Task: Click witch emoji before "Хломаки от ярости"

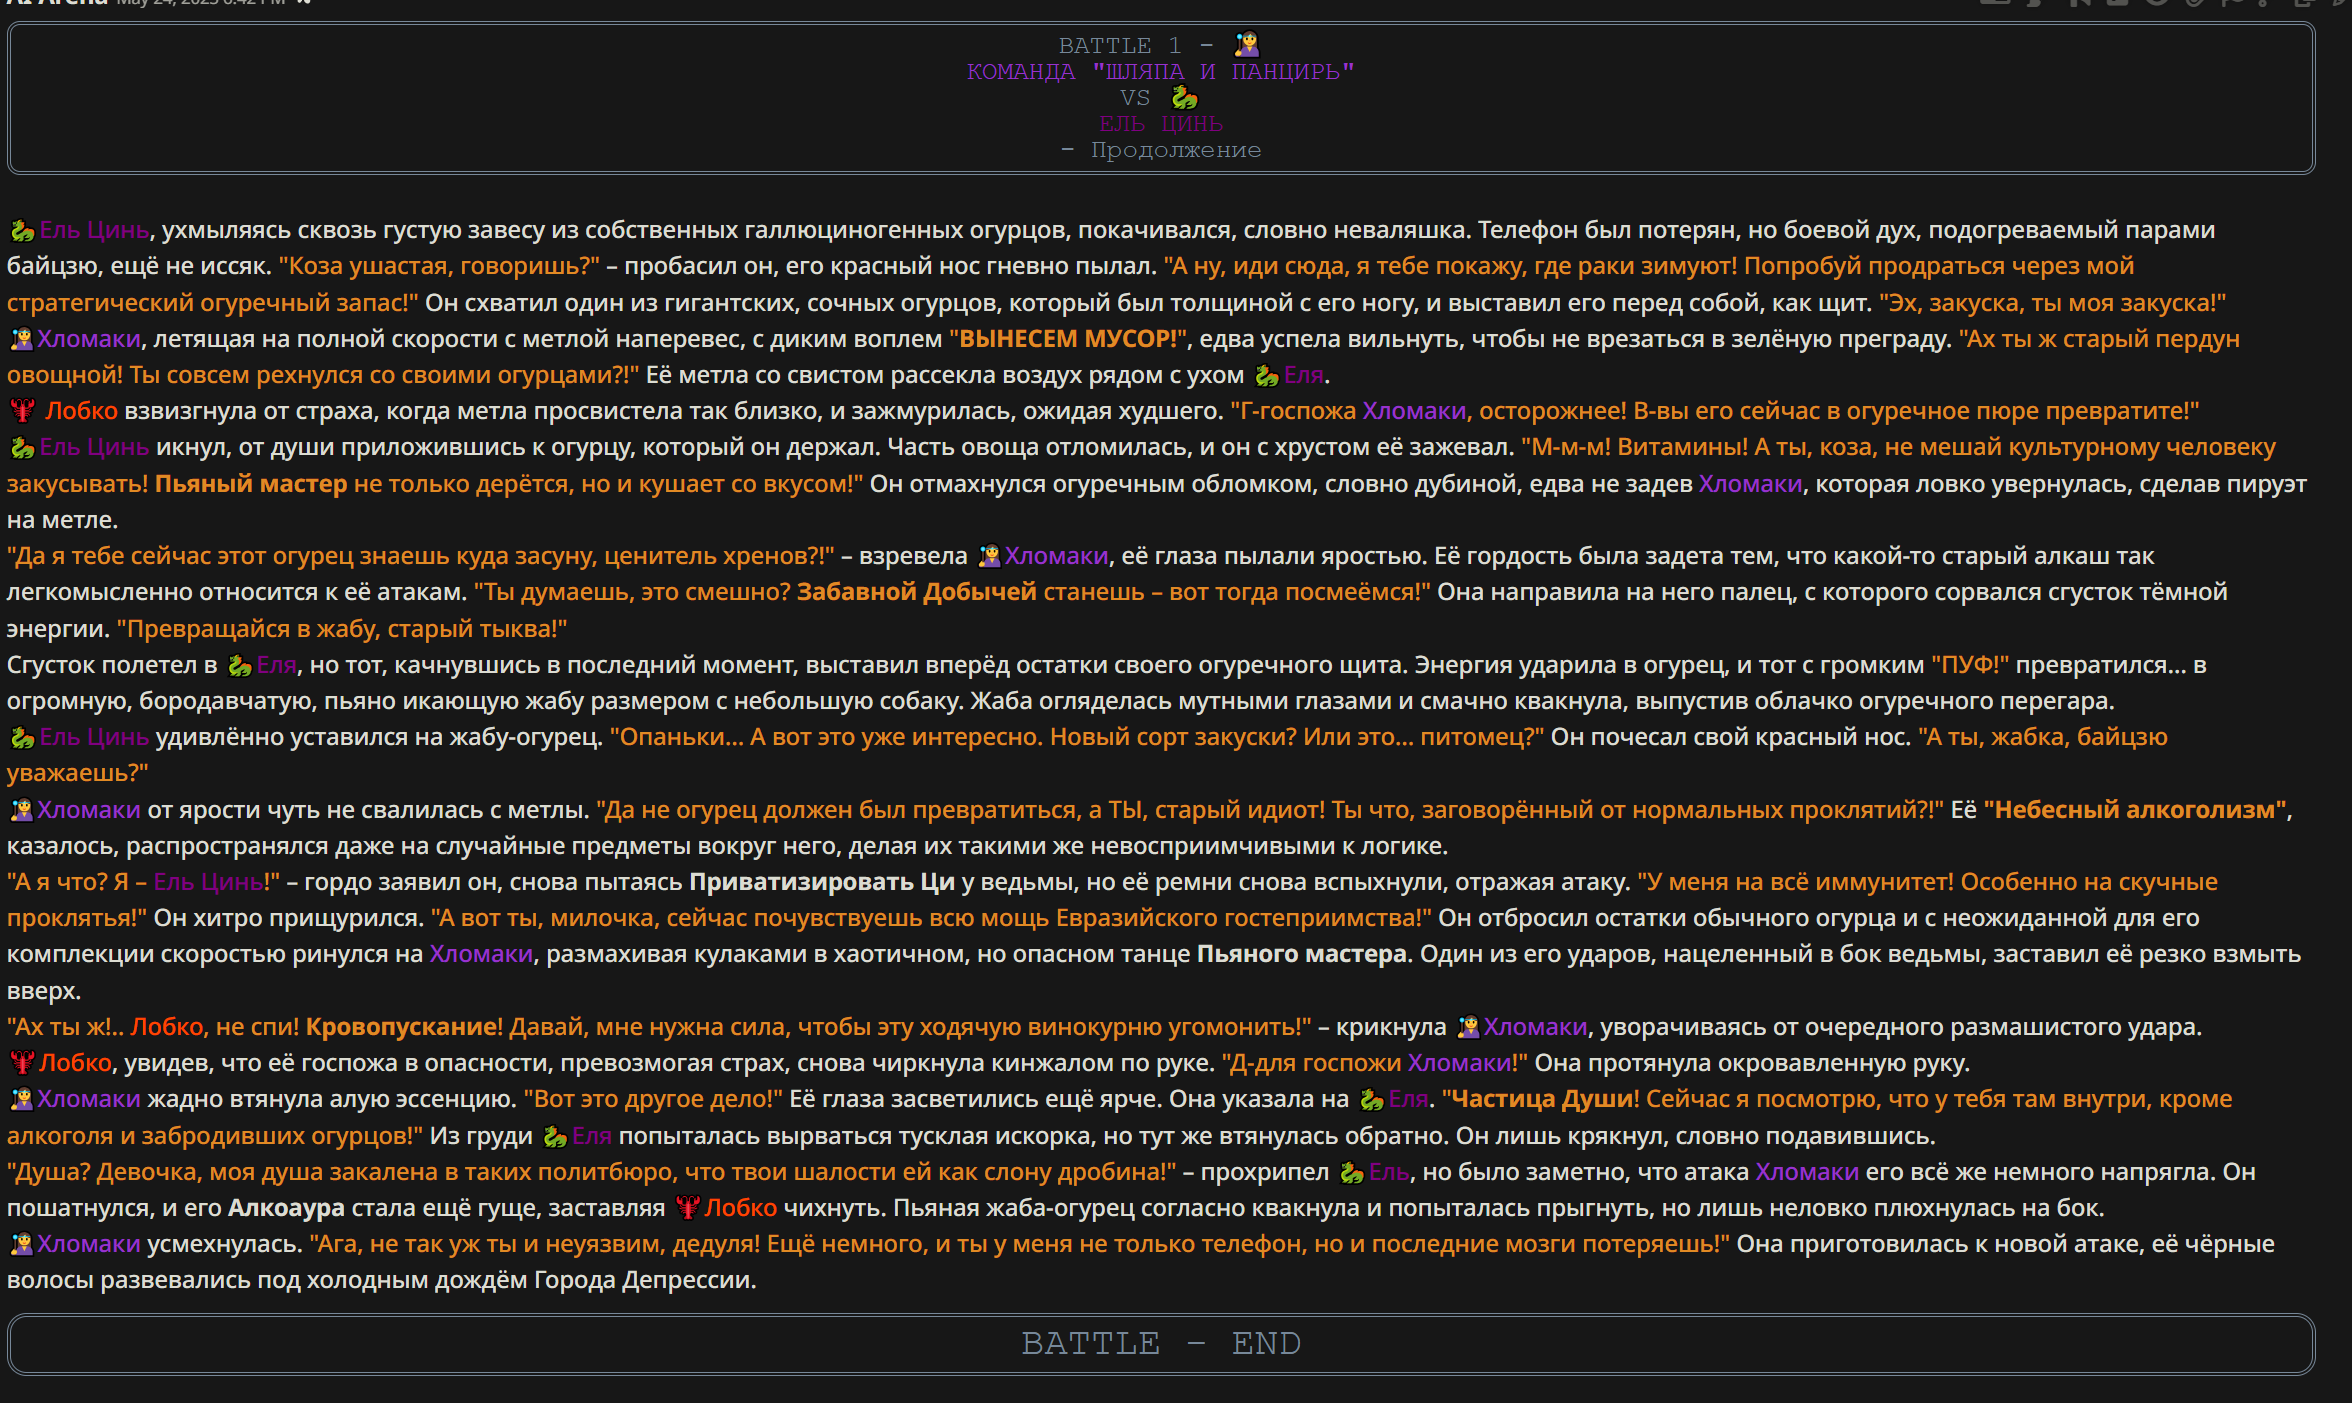Action: click(x=21, y=811)
